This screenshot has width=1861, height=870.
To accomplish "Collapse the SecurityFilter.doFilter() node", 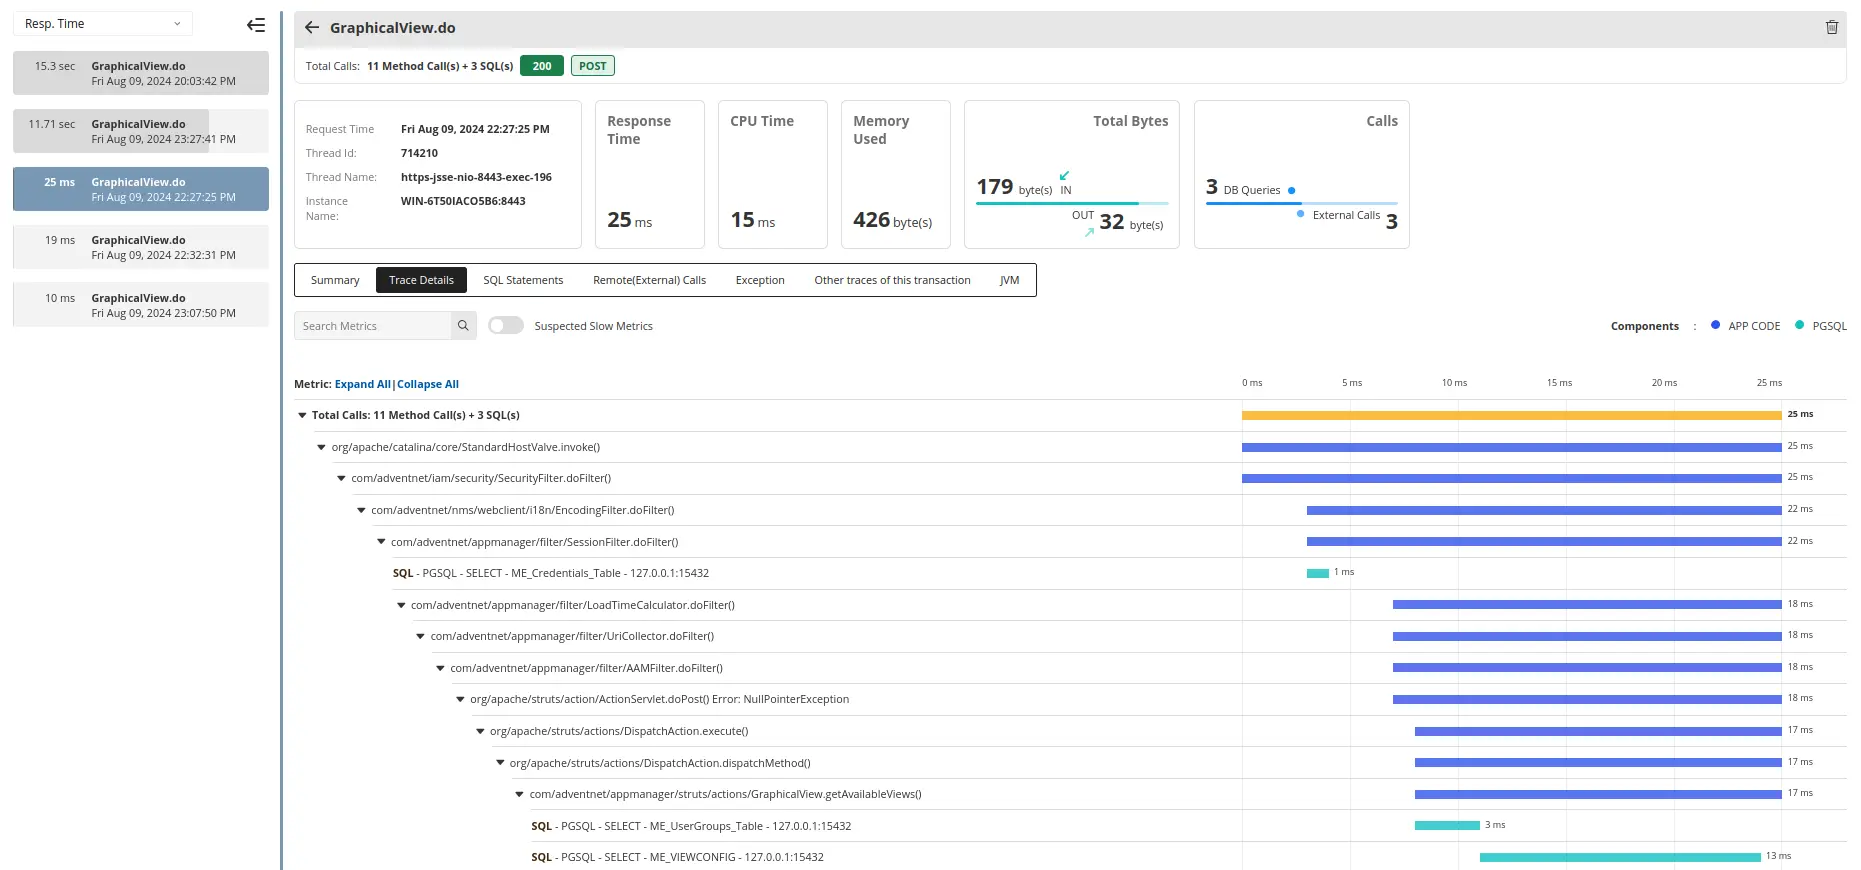I will point(341,479).
